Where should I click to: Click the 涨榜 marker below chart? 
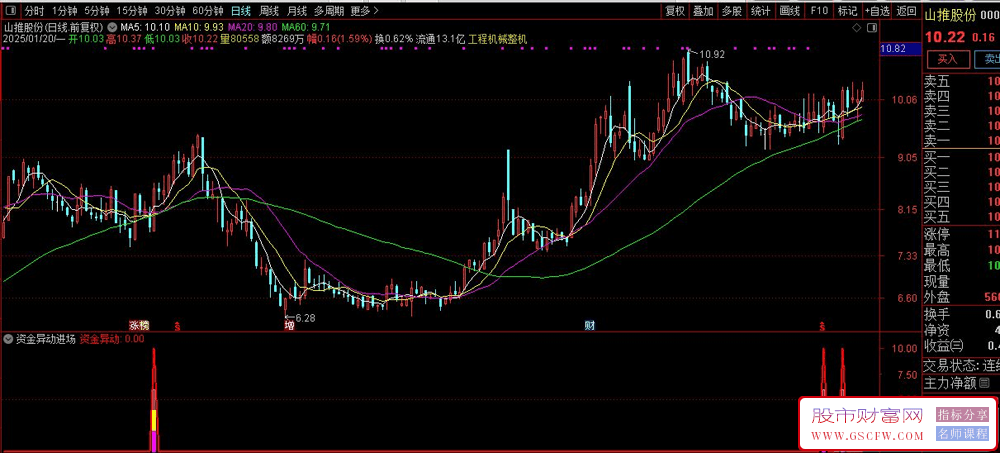(139, 325)
